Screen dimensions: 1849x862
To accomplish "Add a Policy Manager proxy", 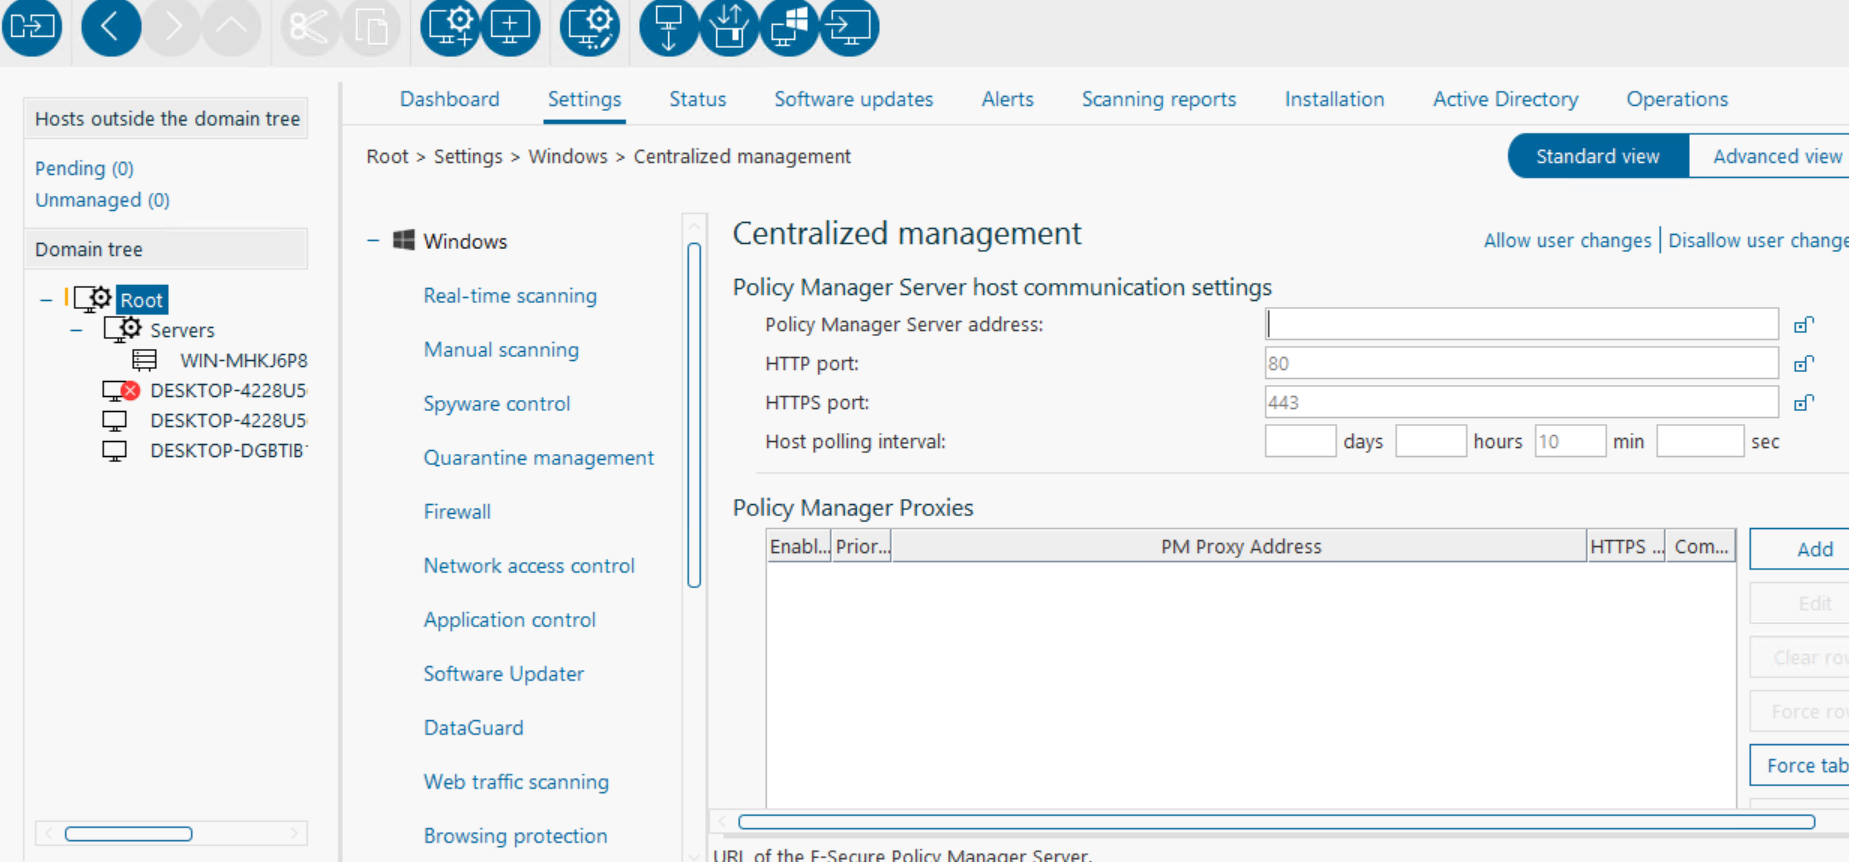I will coord(1799,549).
